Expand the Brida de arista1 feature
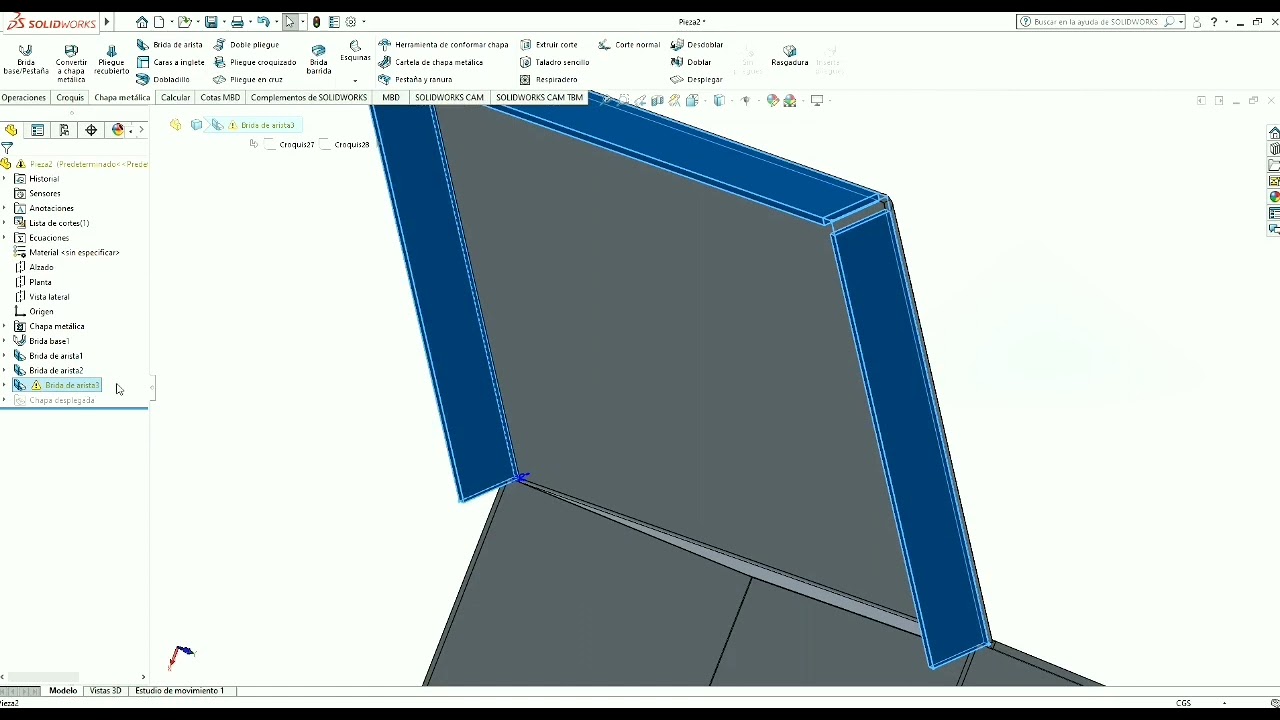 tap(5, 356)
